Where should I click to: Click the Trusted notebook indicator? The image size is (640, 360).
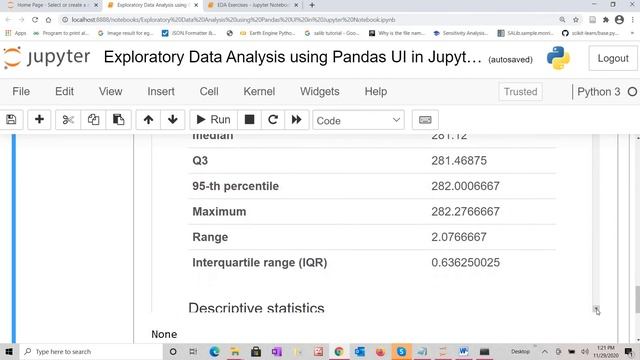[520, 92]
